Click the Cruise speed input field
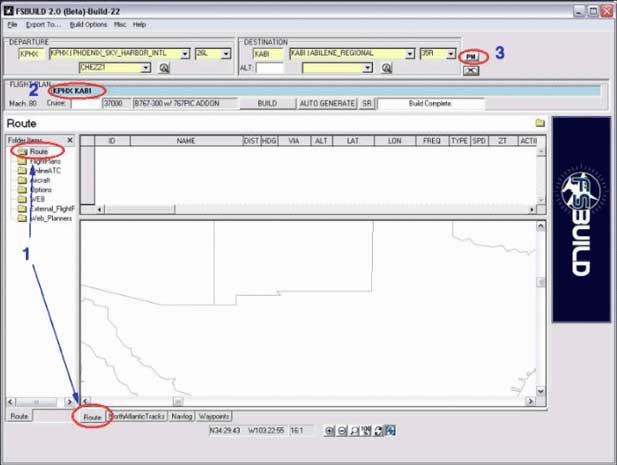 [85, 103]
